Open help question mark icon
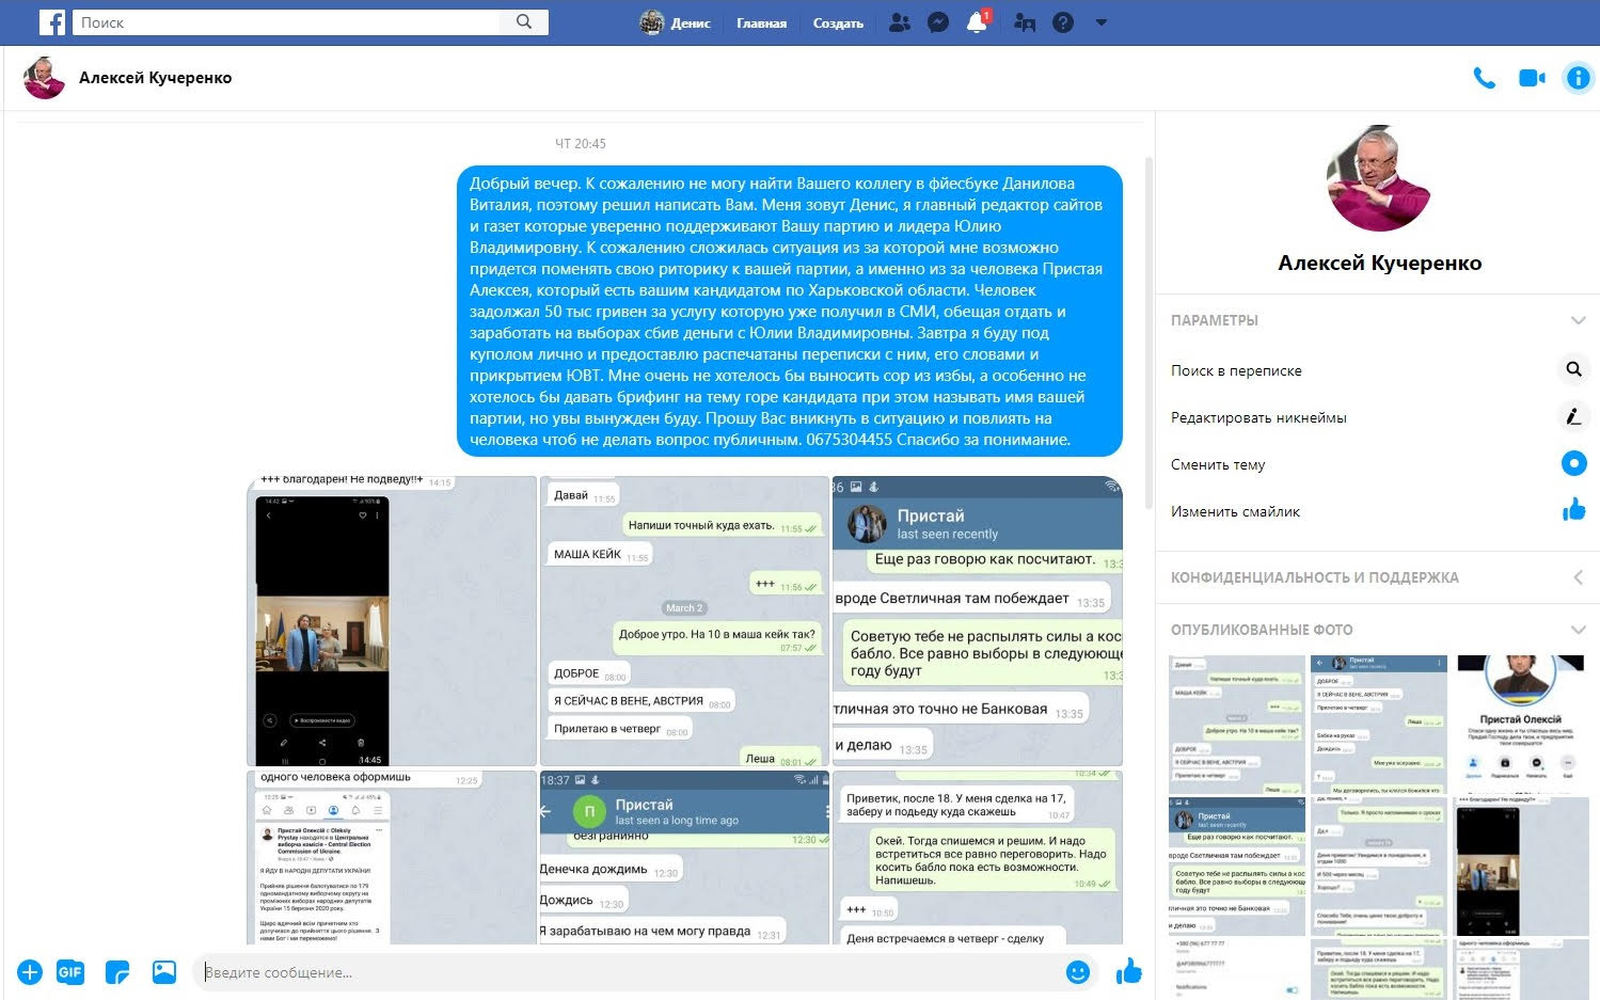The width and height of the screenshot is (1600, 1000). pyautogui.click(x=1063, y=22)
